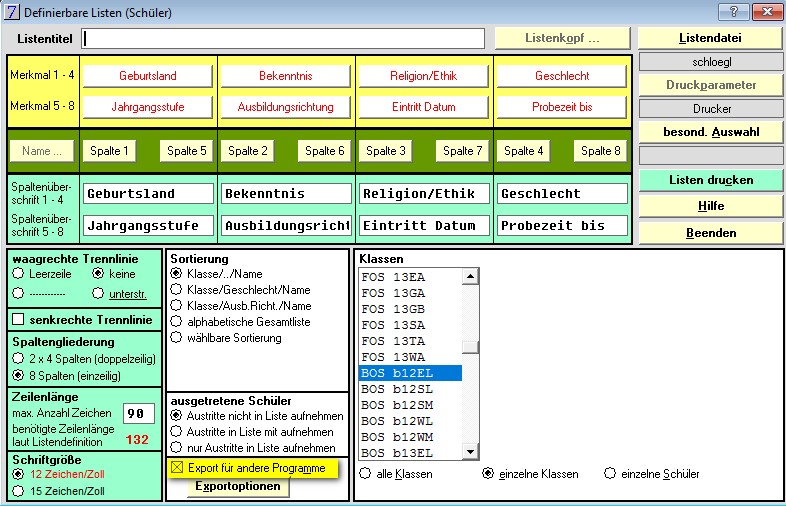
Task: Click the Listentitel text field
Action: (x=283, y=39)
